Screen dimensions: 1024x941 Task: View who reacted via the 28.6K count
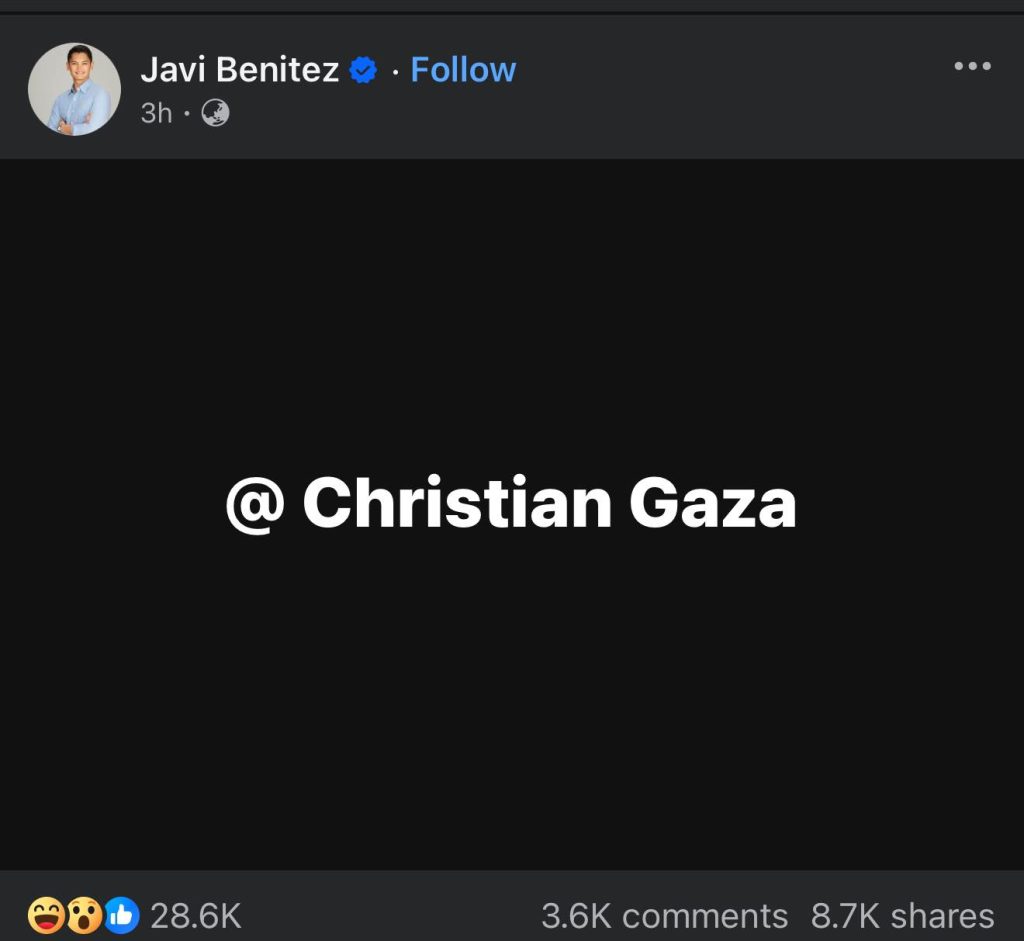[195, 915]
